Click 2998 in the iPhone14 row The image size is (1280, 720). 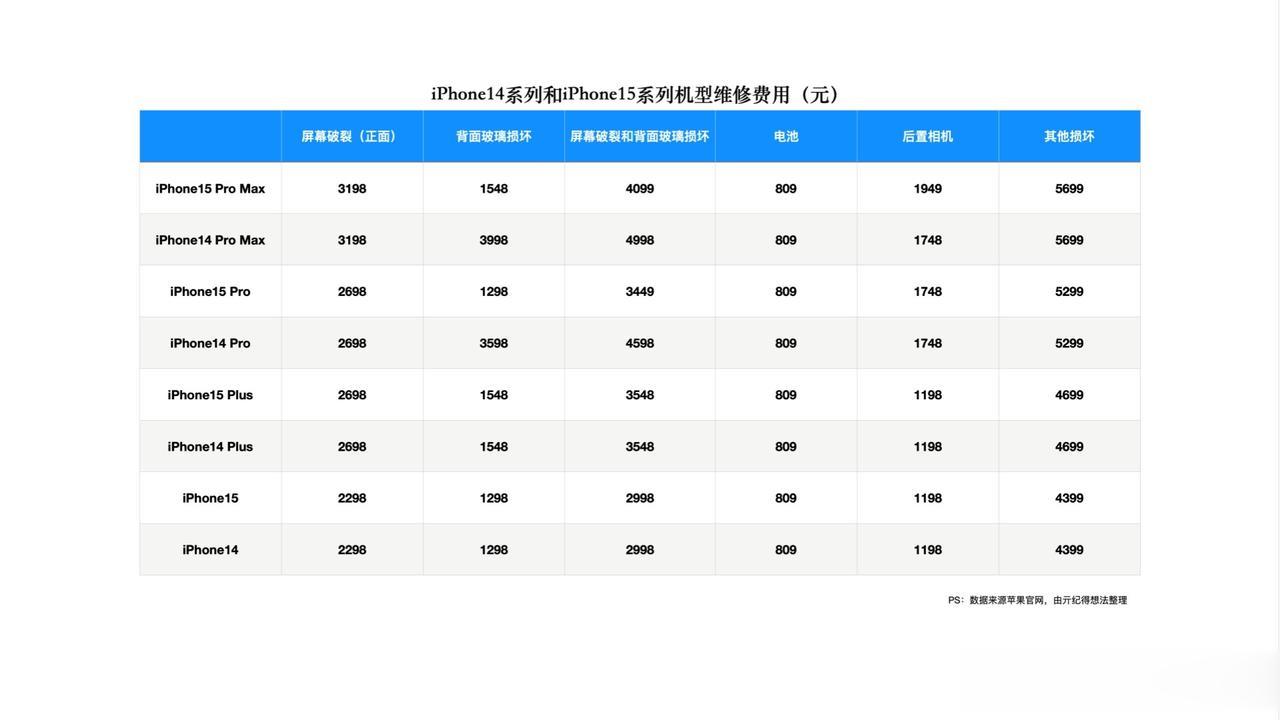pyautogui.click(x=640, y=550)
